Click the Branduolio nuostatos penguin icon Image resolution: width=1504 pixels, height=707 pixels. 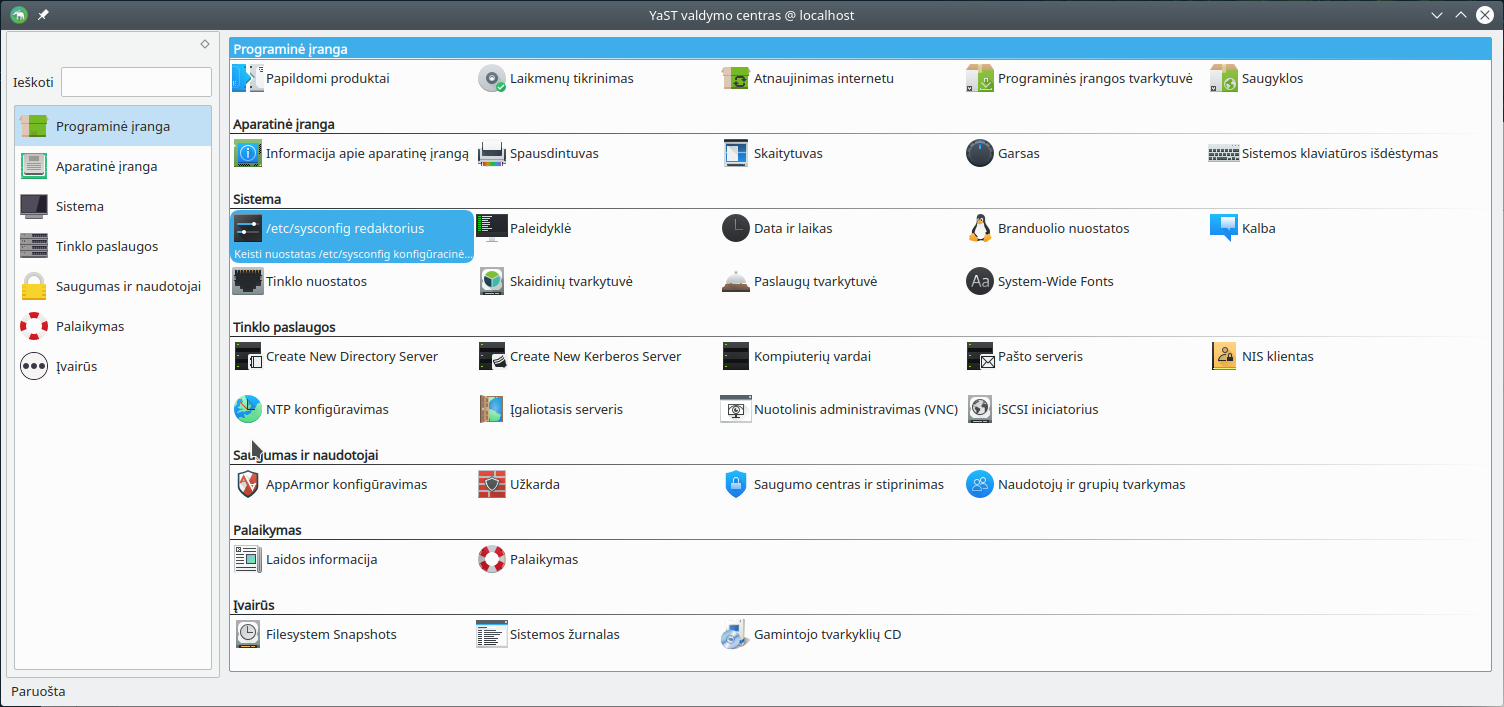click(980, 229)
